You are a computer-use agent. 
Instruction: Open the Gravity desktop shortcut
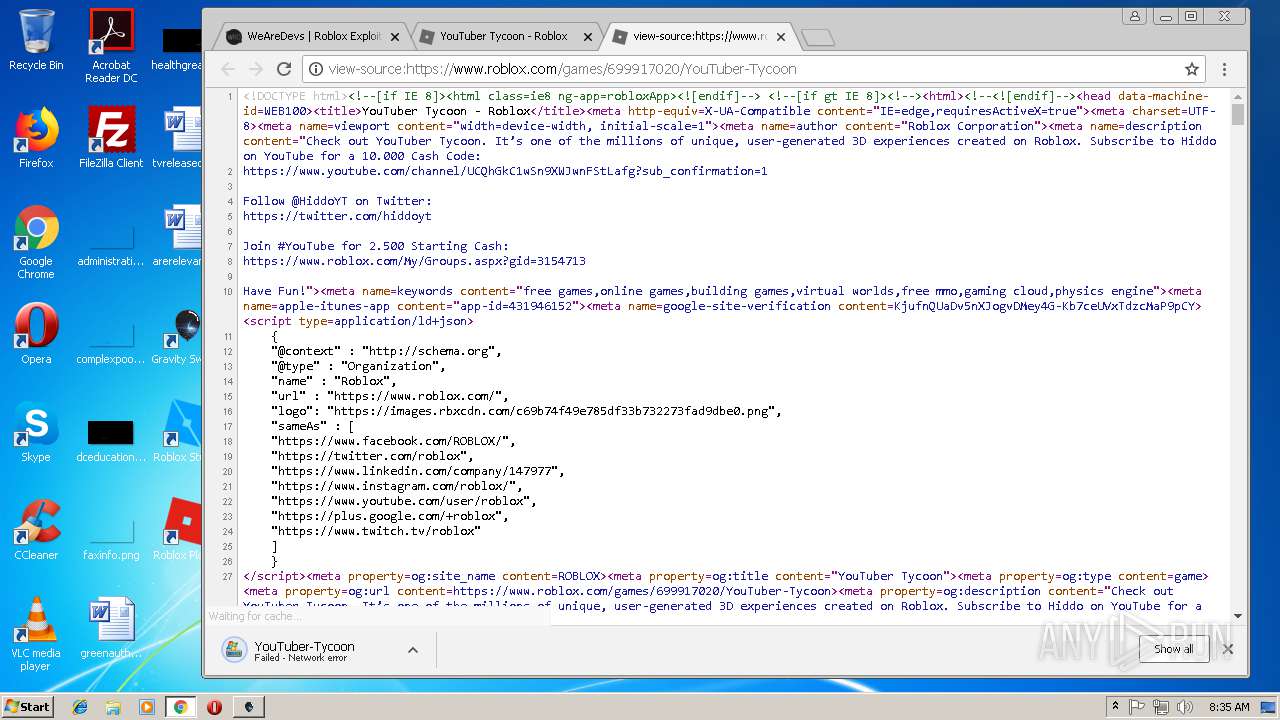pos(180,334)
